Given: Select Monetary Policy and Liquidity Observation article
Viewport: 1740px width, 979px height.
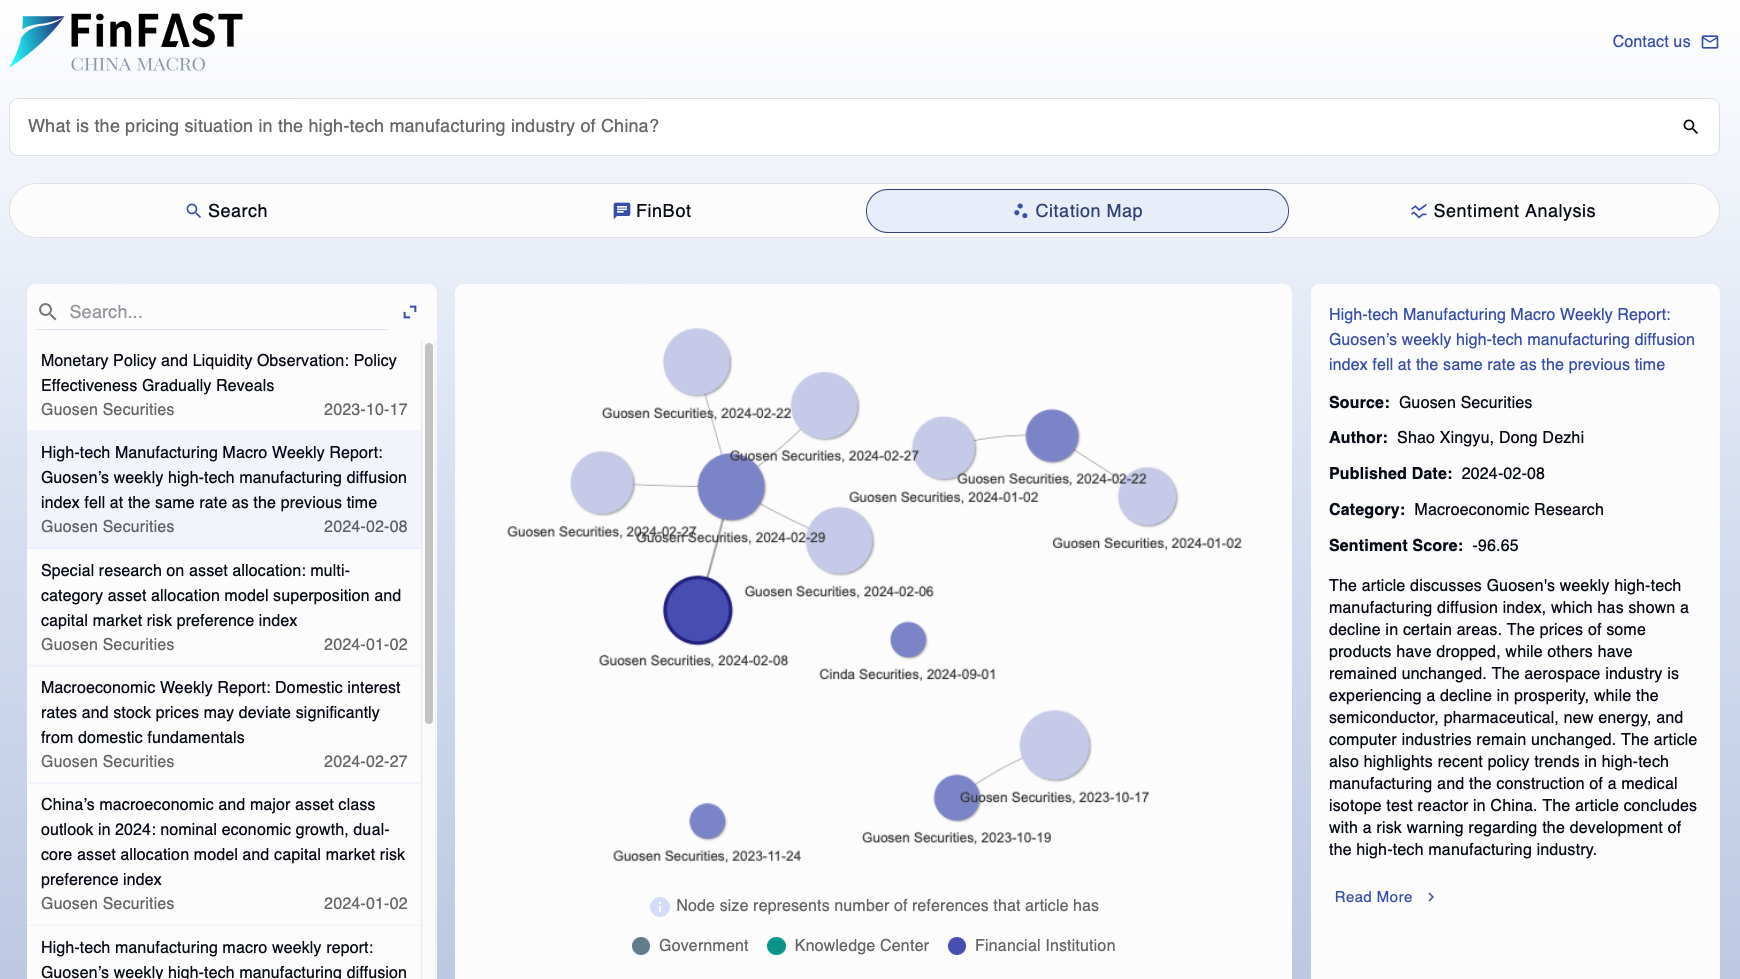Looking at the screenshot, I should [x=224, y=385].
